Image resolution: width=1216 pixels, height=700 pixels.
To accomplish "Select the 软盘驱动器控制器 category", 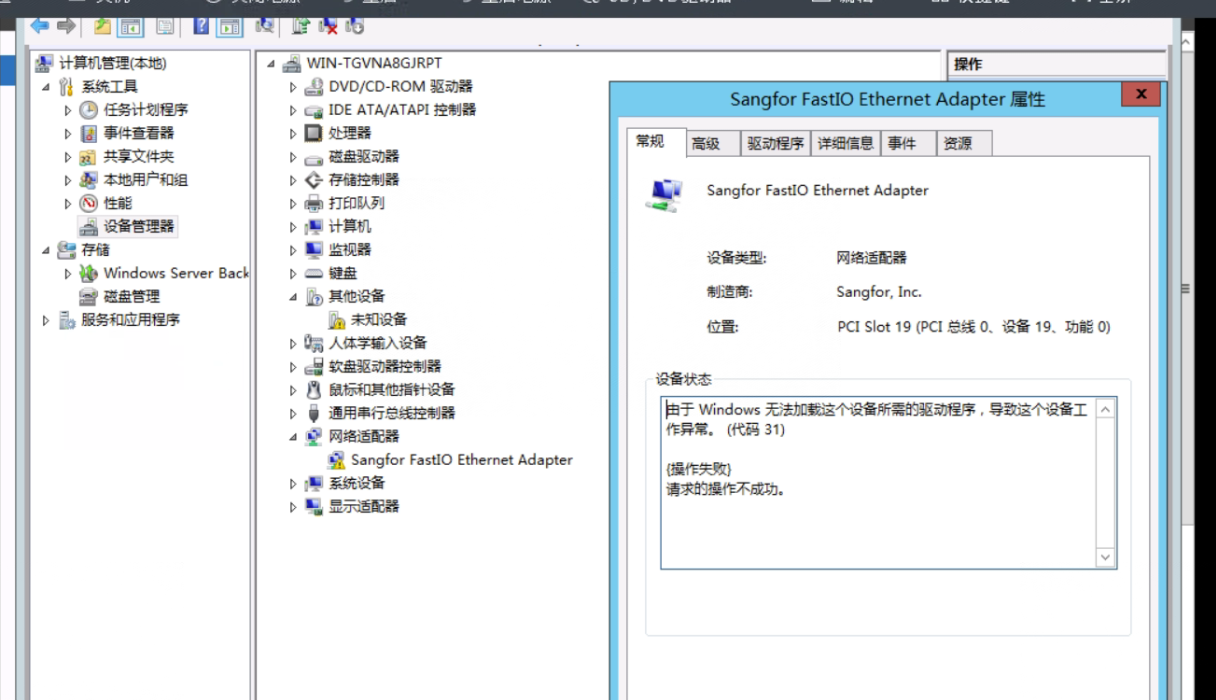I will 385,367.
